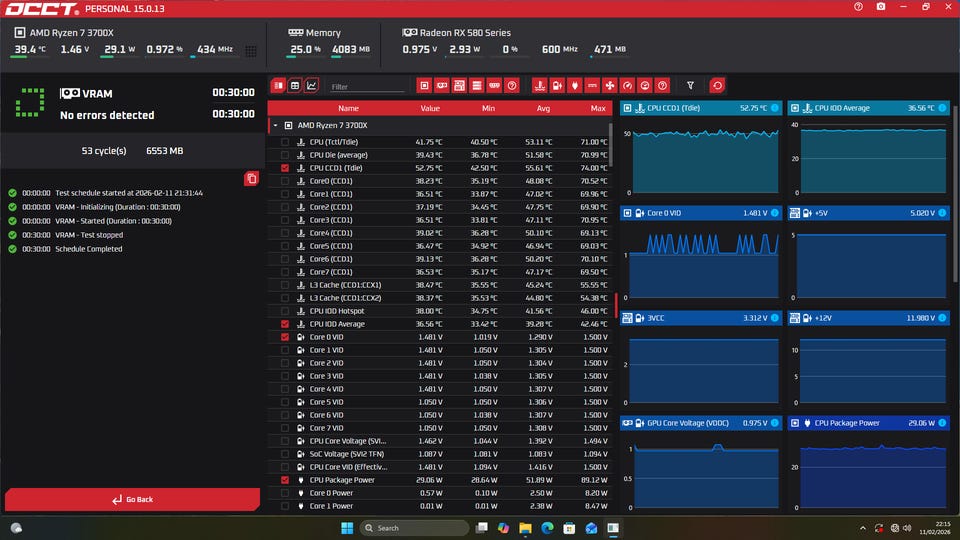The image size is (960, 540).
Task: Switch to graph view icon in toolbar
Action: [312, 86]
